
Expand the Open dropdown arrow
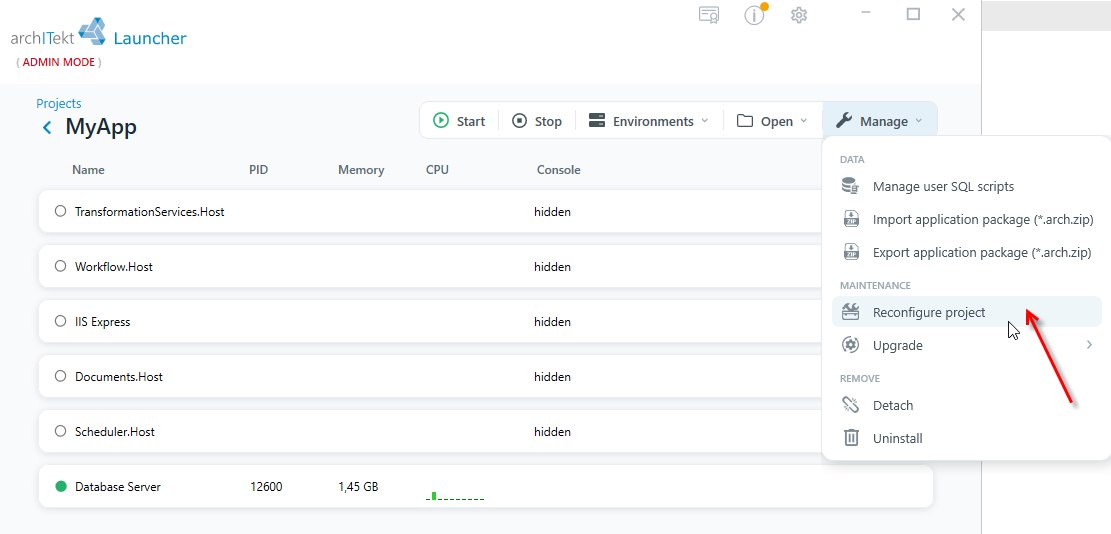pyautogui.click(x=803, y=121)
